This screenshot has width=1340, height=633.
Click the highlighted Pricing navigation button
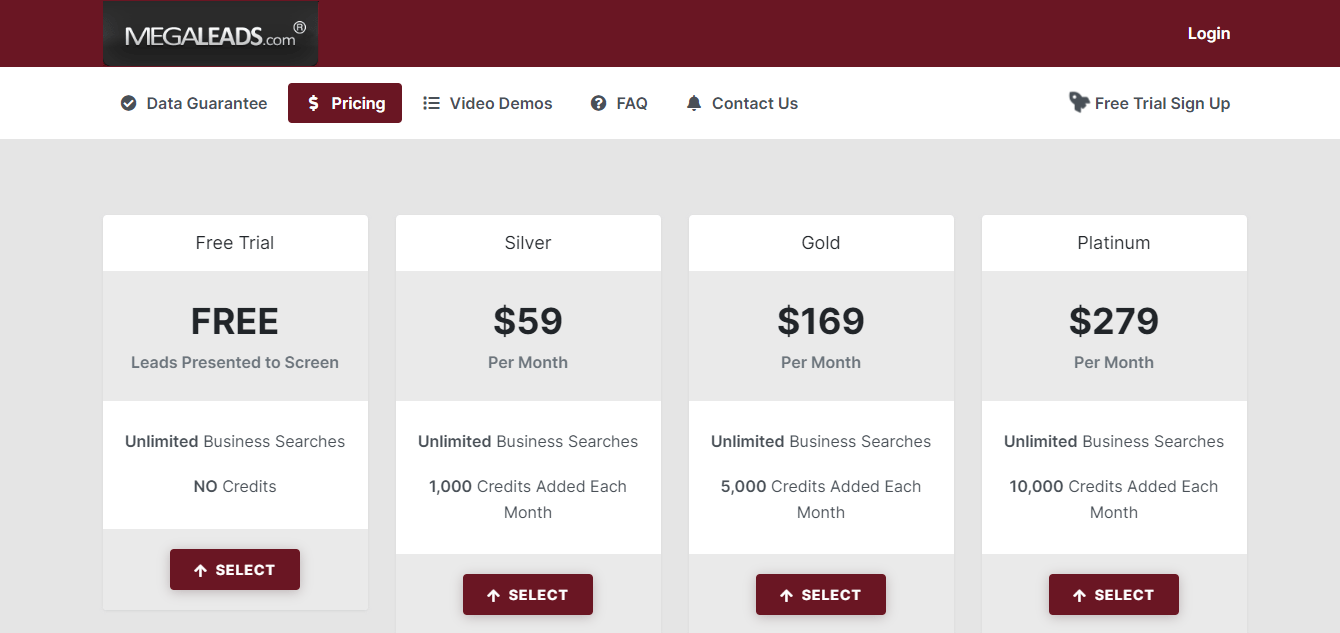click(x=345, y=103)
